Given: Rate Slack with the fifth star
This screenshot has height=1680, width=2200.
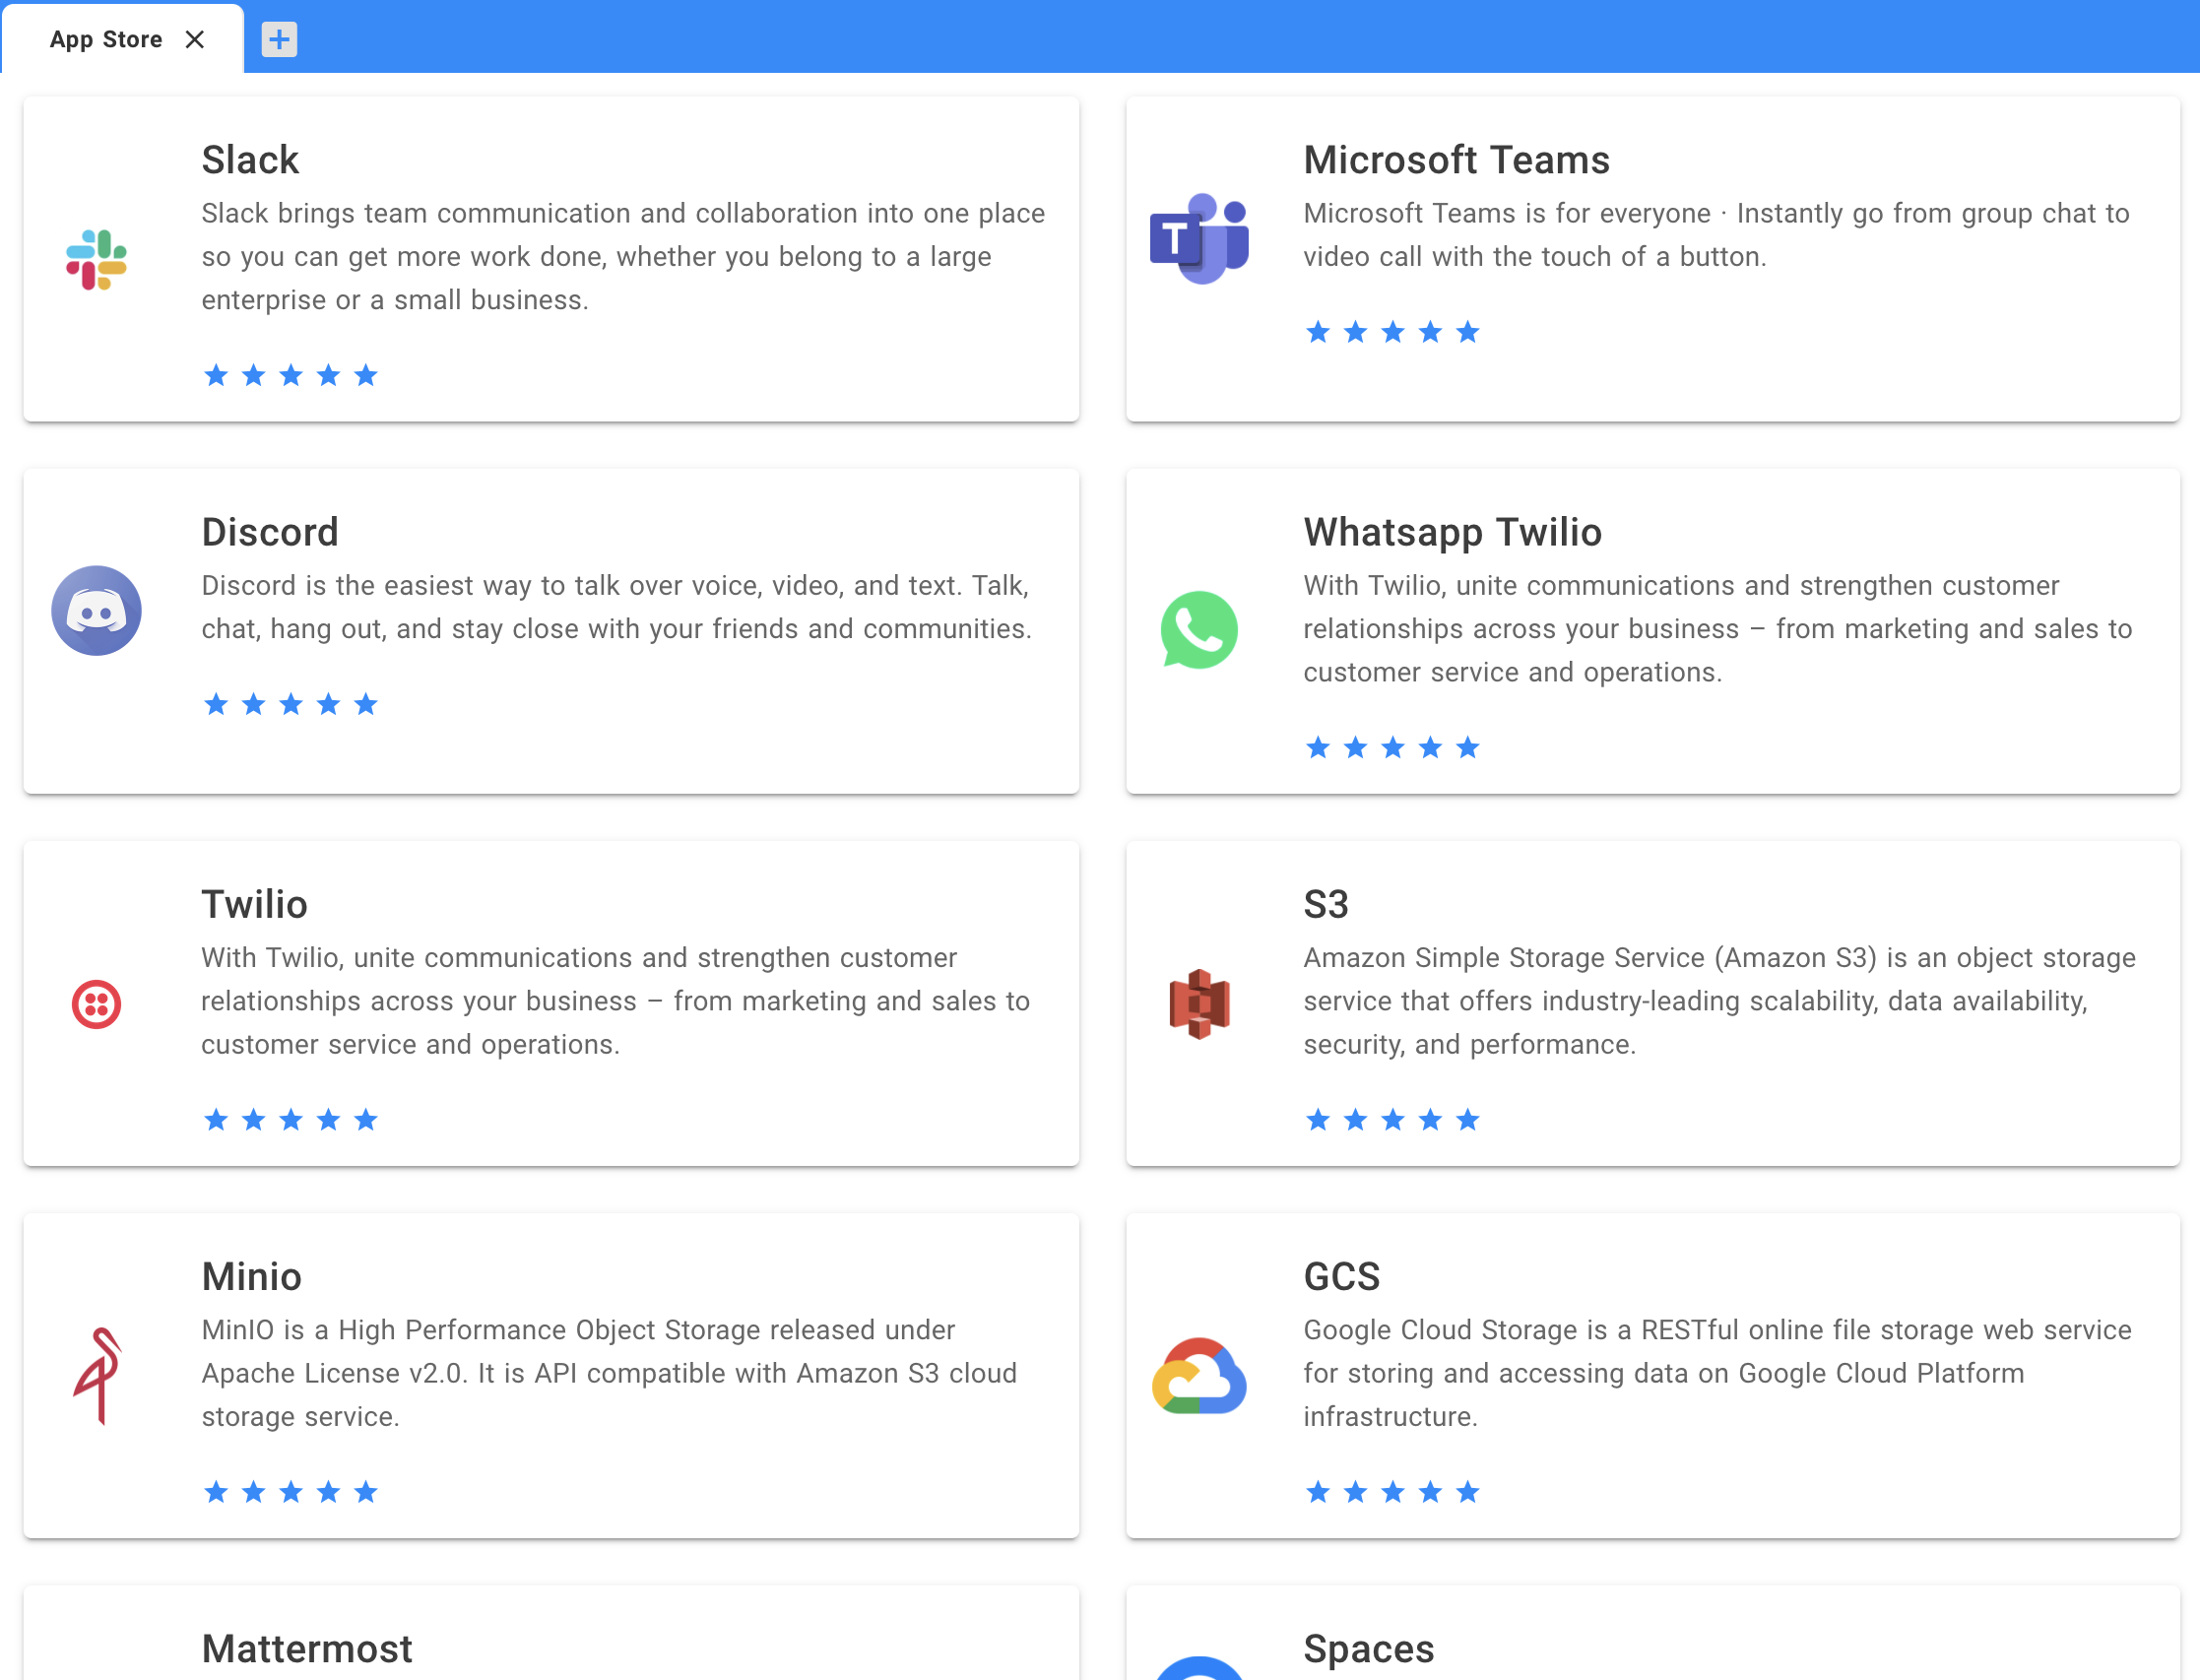Looking at the screenshot, I should click(x=366, y=375).
